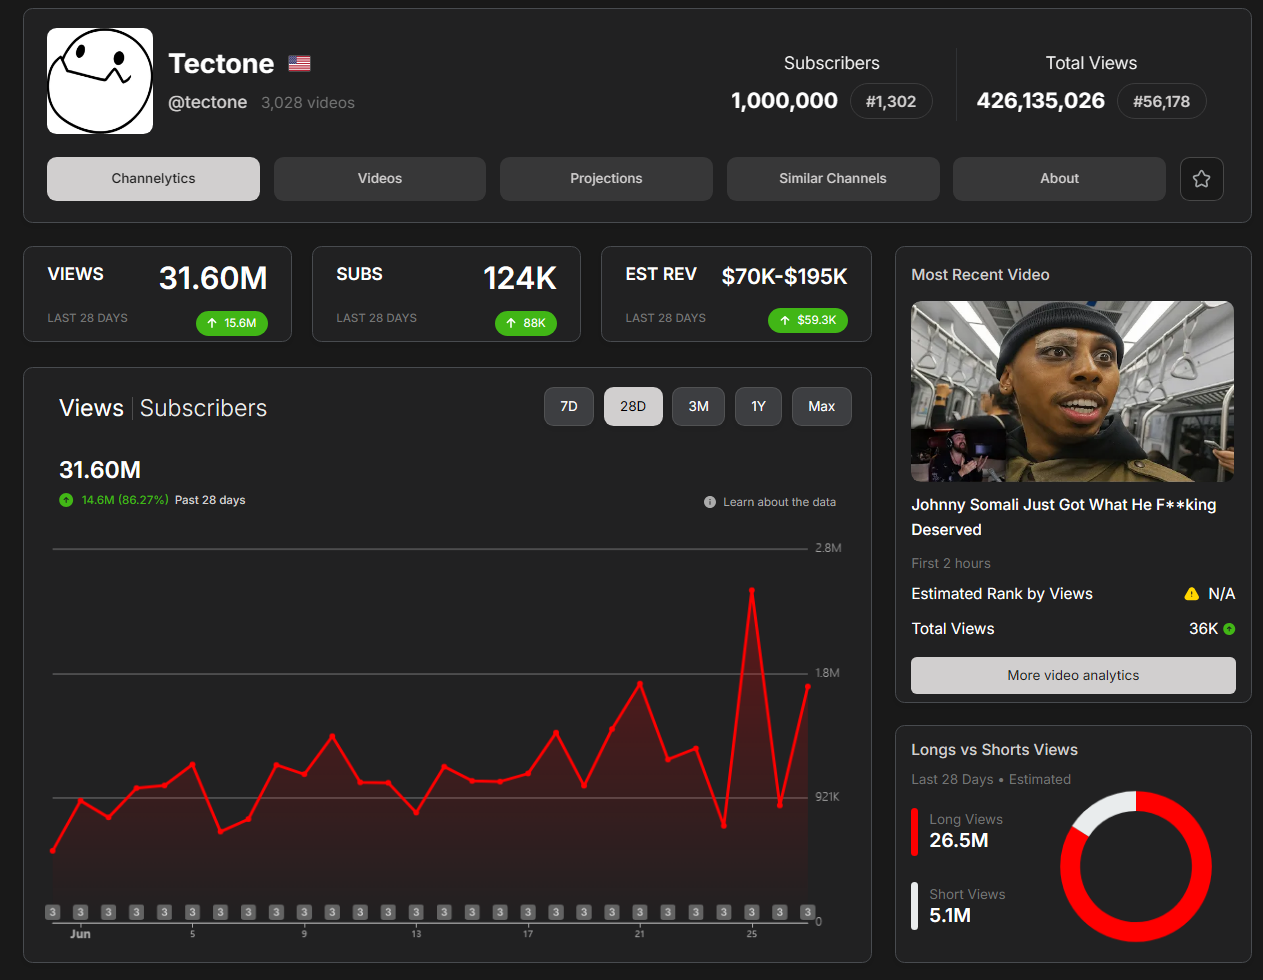This screenshot has width=1263, height=980.
Task: Click the yellow warning icon next to N/A
Action: (1191, 594)
